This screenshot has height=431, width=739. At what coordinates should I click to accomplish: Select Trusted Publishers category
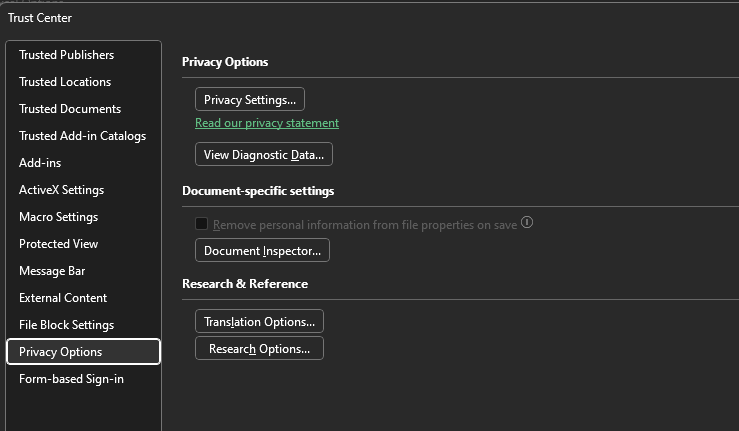[66, 55]
